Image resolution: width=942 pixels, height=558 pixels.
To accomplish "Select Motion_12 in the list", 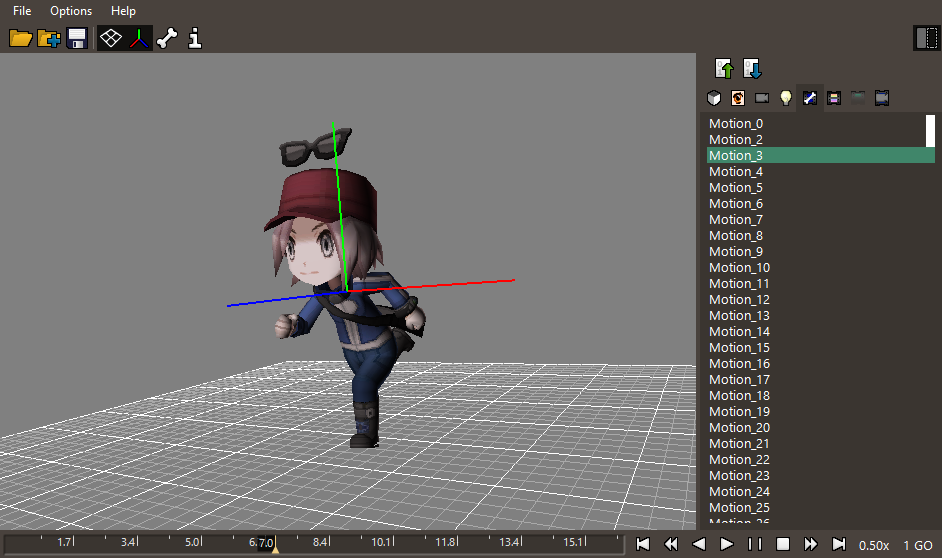I will 821,300.
